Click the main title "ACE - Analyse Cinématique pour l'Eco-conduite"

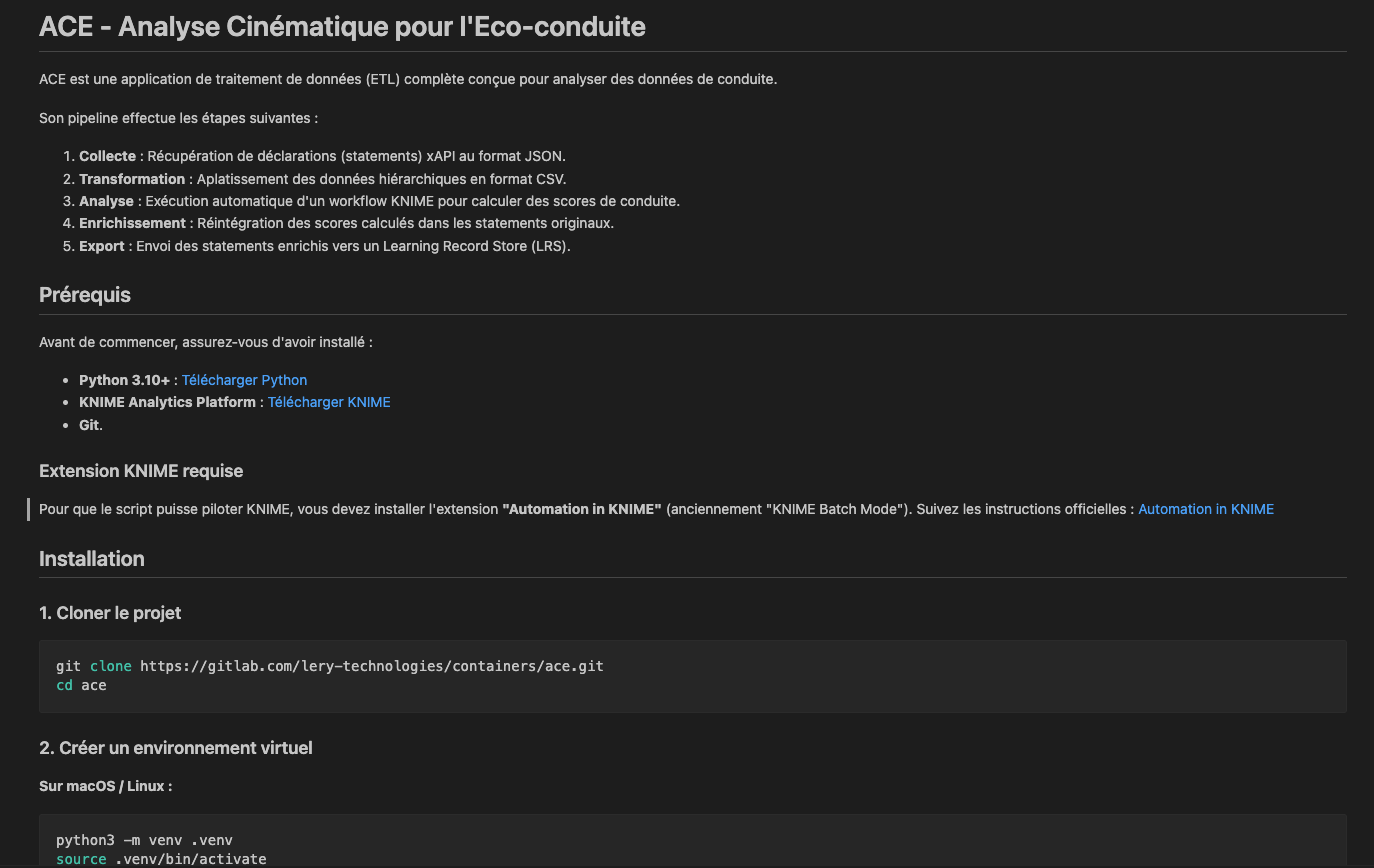[x=342, y=27]
